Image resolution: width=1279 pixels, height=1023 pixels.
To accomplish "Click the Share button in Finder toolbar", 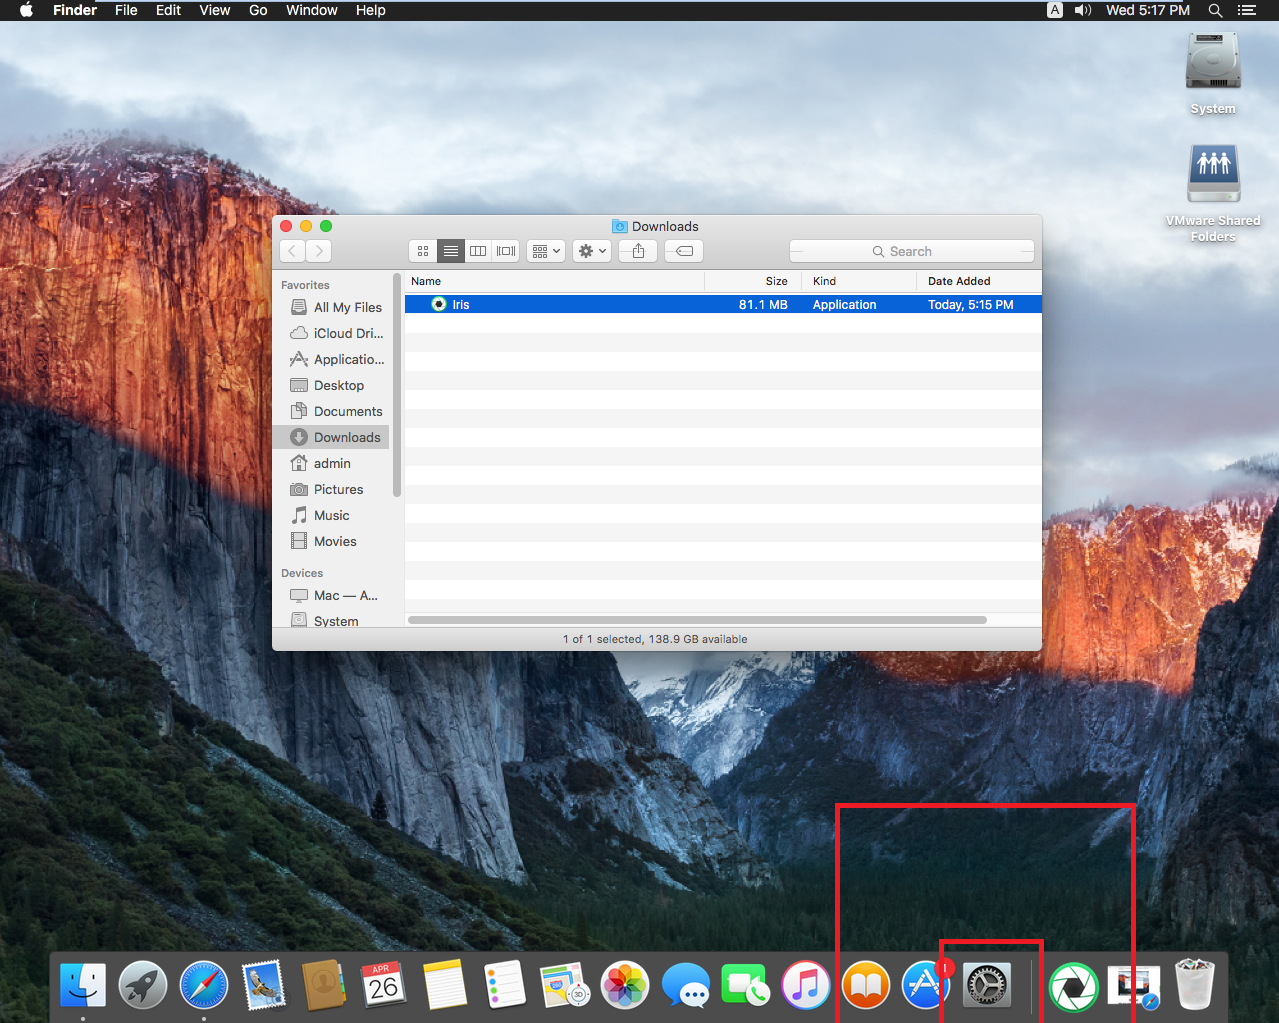I will pyautogui.click(x=638, y=251).
